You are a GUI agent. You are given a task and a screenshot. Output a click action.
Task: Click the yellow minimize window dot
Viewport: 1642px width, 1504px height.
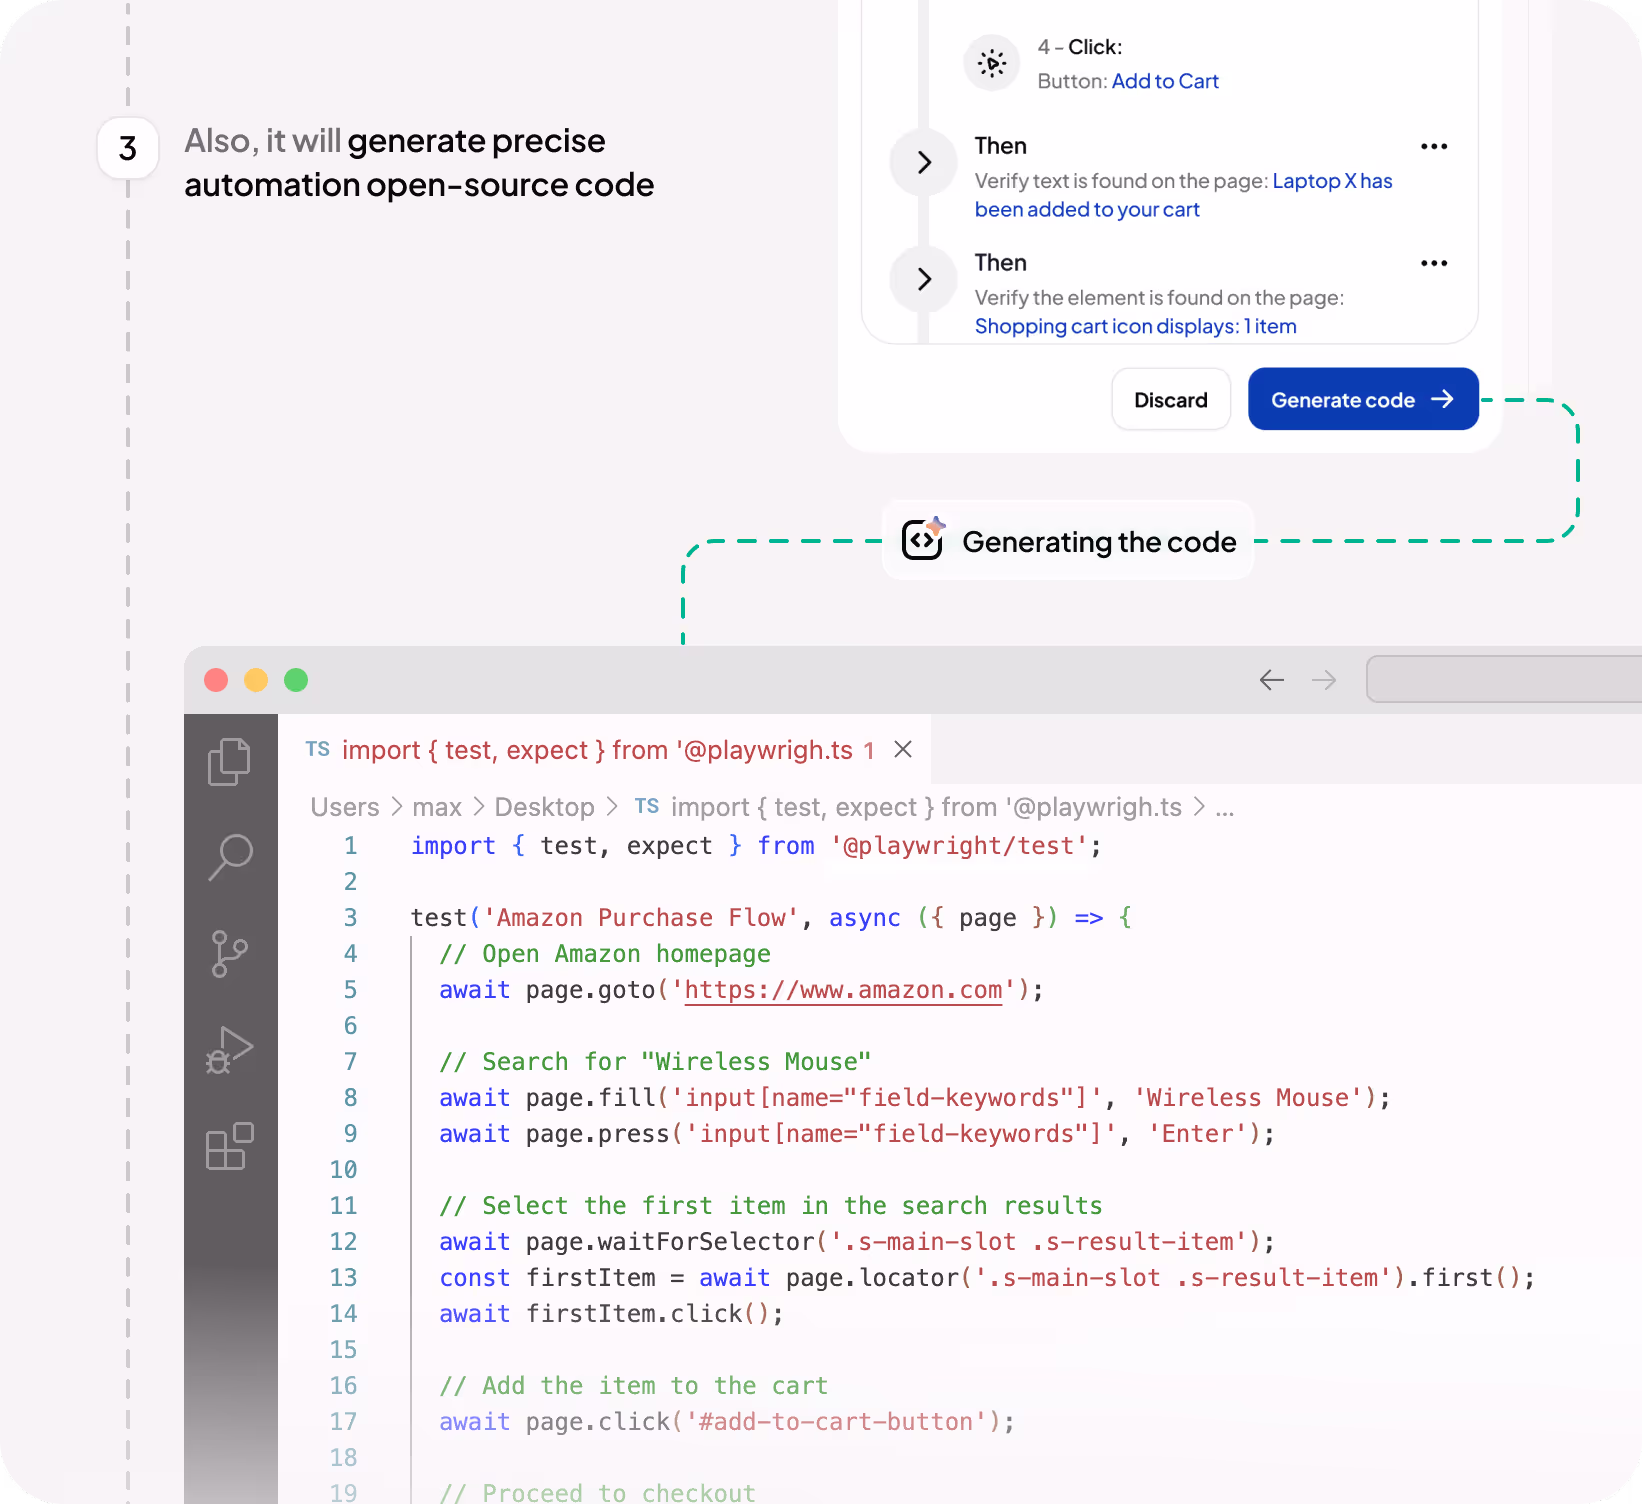point(256,680)
